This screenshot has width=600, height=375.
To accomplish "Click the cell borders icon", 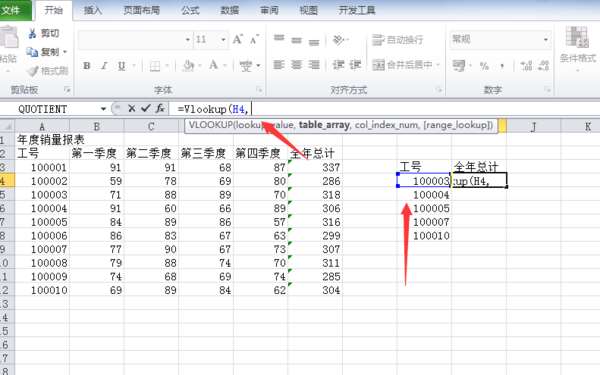I will 155,66.
